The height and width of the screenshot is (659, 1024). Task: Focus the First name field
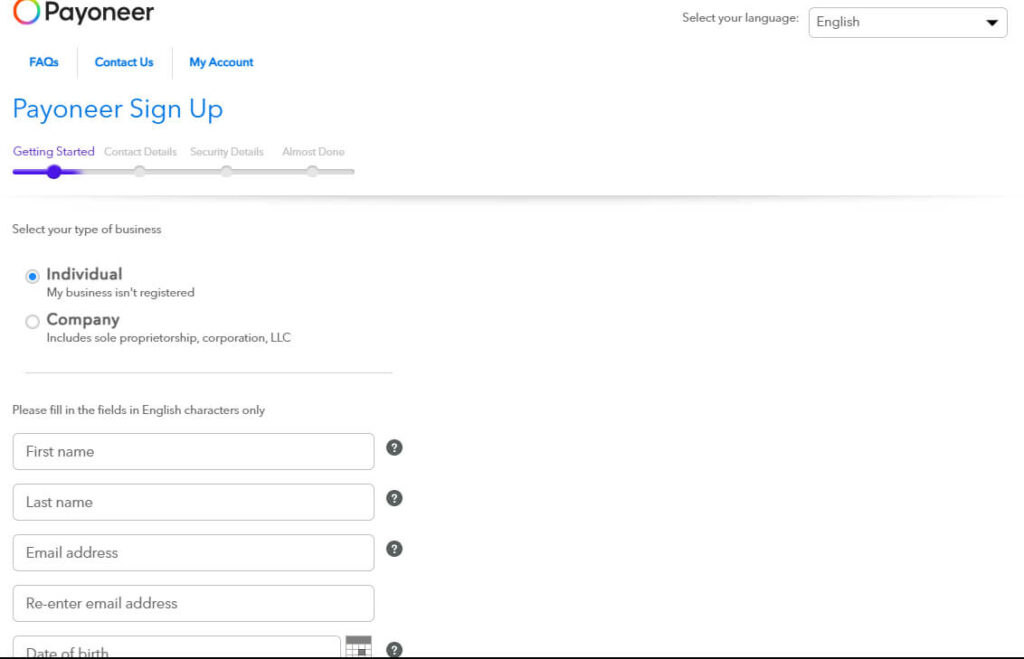click(193, 451)
